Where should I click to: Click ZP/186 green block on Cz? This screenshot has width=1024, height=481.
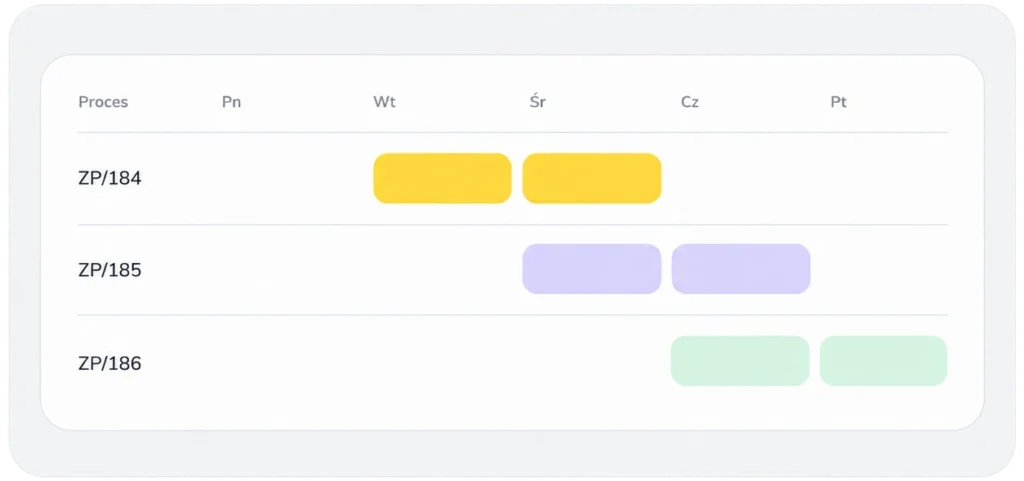[x=740, y=361]
